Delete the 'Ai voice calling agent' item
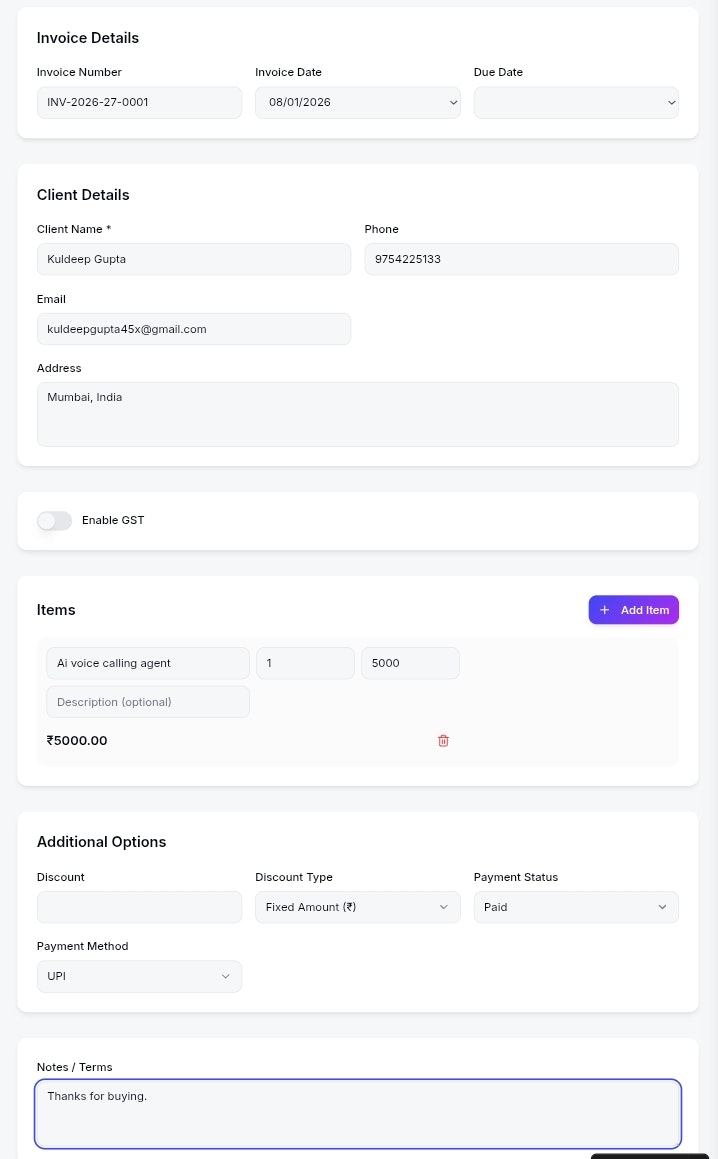This screenshot has width=718, height=1159. point(443,741)
